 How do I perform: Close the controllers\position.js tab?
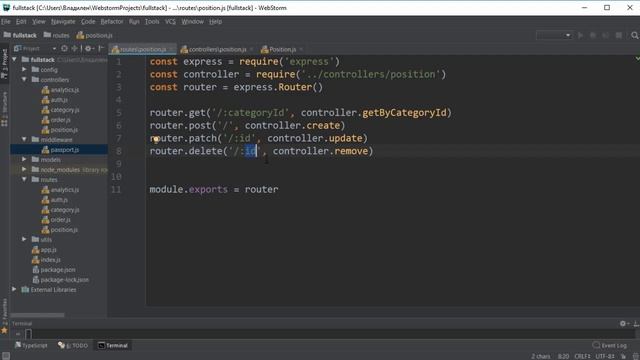pyautogui.click(x=251, y=49)
